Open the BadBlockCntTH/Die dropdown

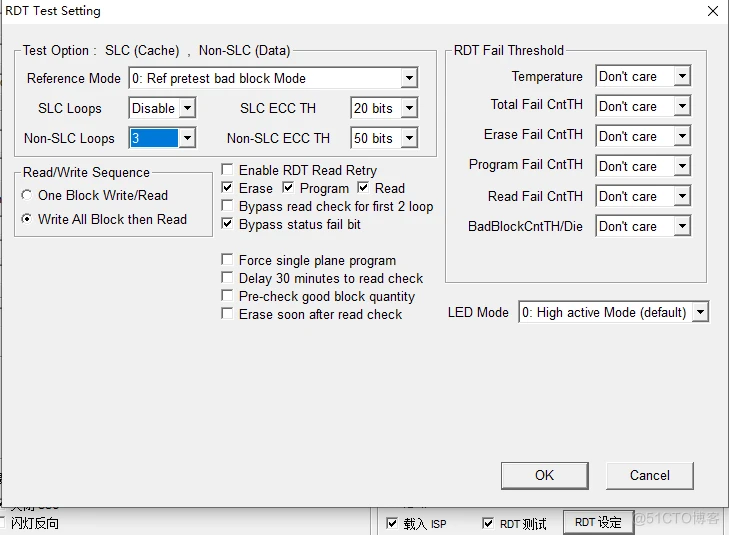(x=643, y=226)
